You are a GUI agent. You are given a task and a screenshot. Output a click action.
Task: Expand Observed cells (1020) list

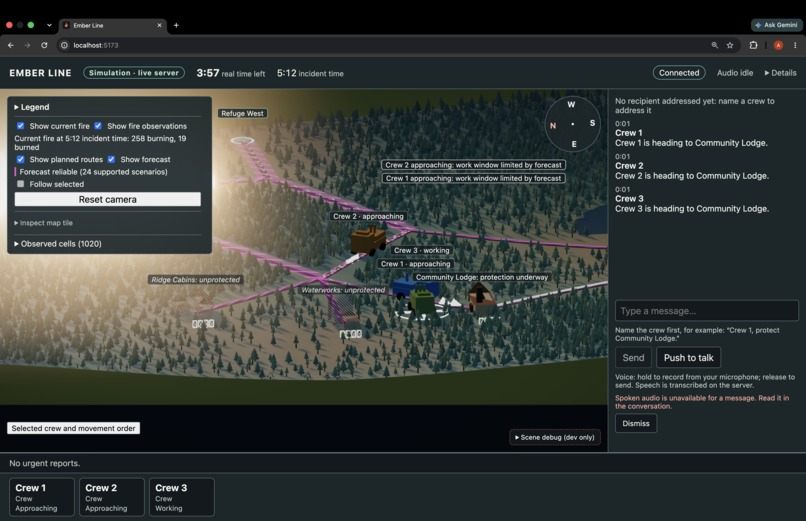click(58, 244)
